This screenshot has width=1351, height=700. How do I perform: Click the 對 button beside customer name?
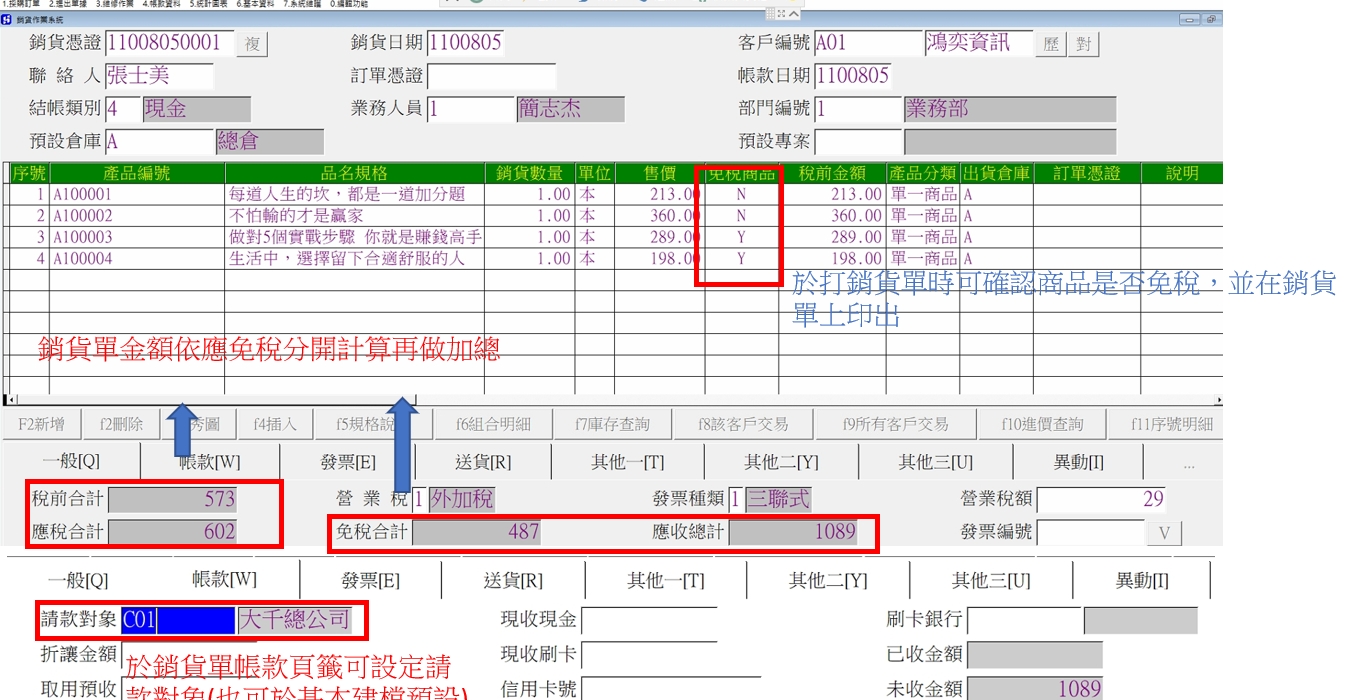coord(1084,44)
